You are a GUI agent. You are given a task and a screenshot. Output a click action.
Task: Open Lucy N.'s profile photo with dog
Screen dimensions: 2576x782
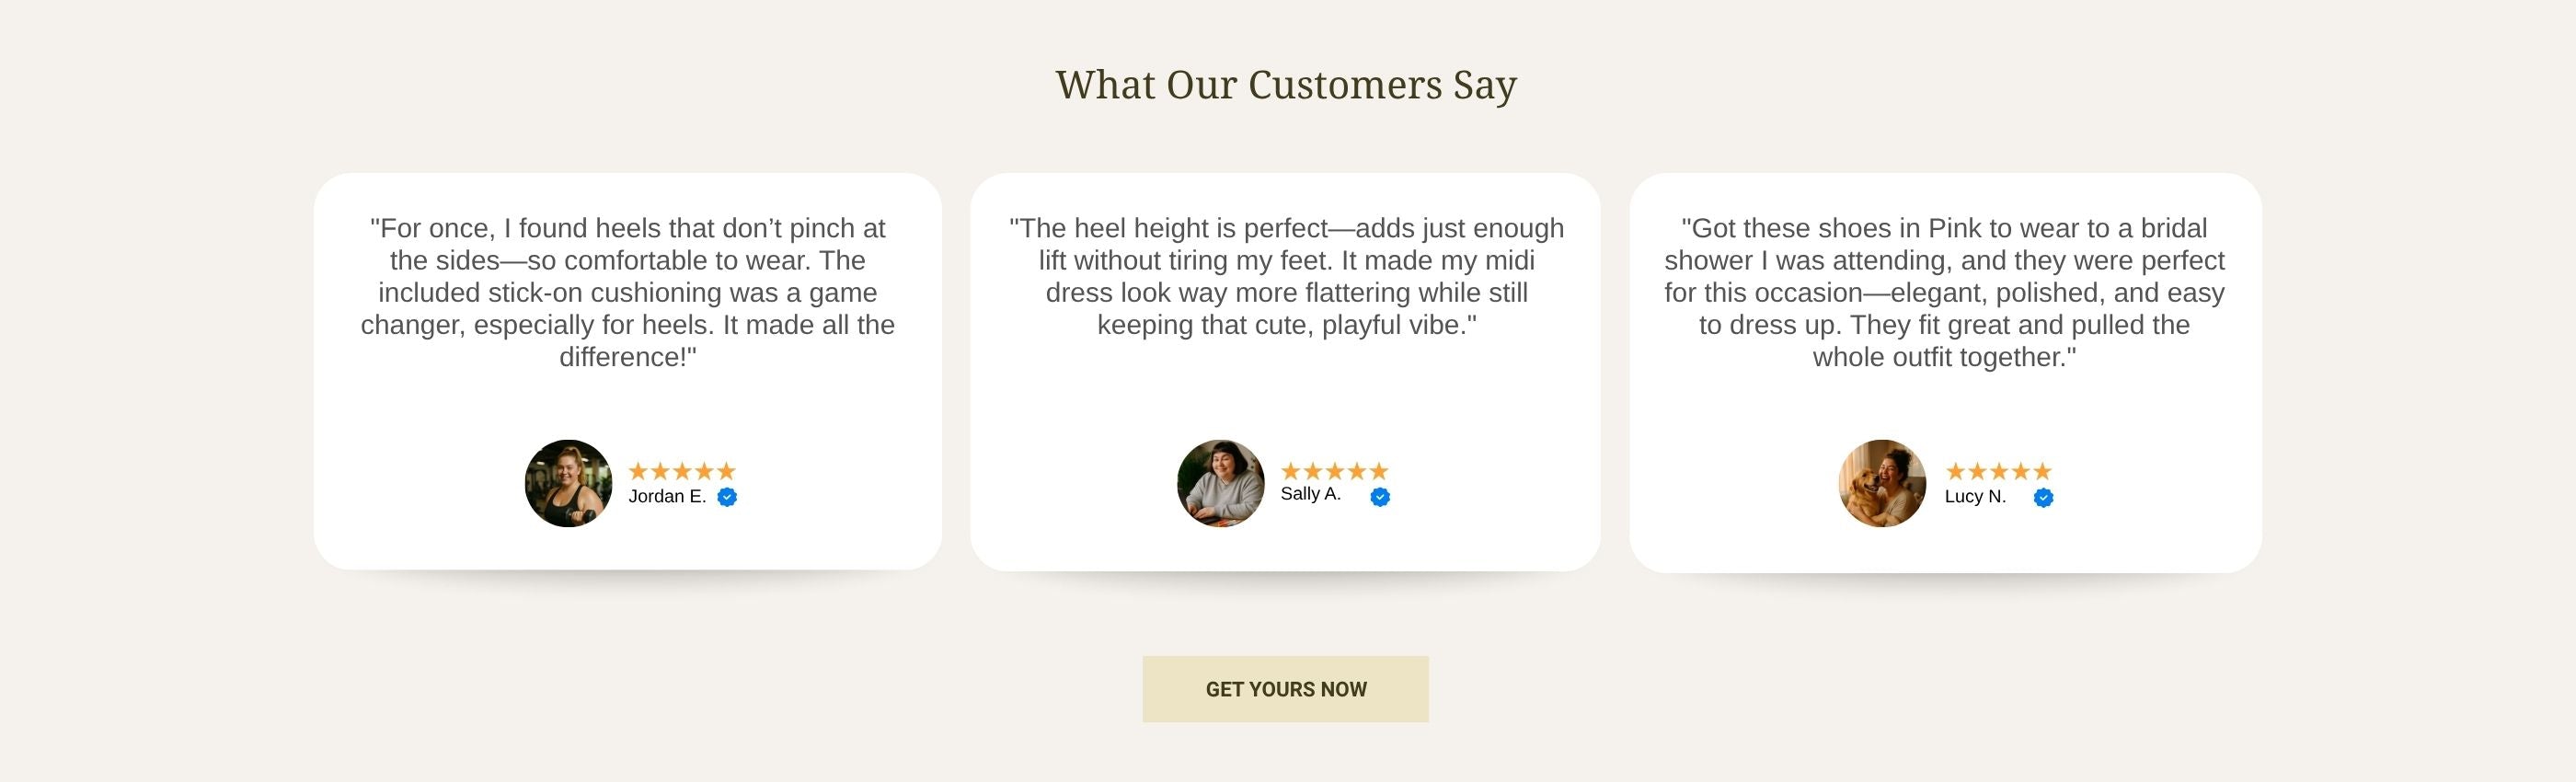pos(1883,483)
